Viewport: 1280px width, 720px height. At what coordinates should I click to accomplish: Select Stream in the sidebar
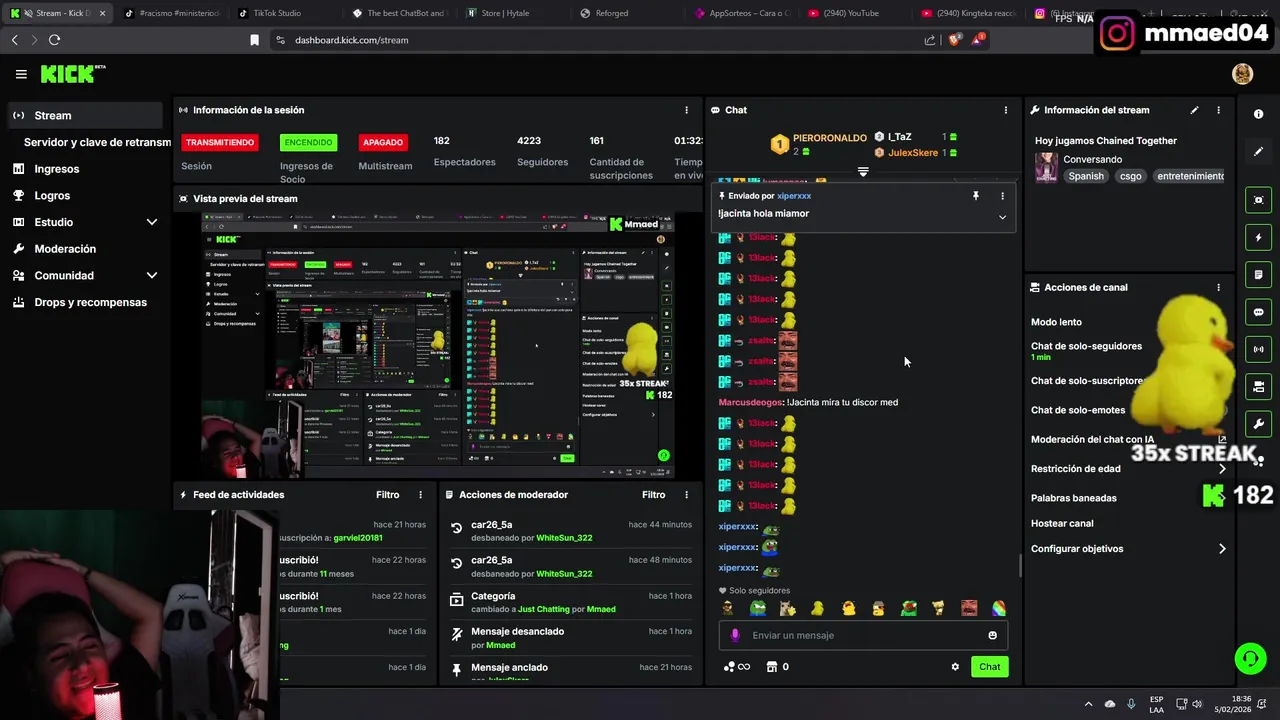click(x=85, y=115)
